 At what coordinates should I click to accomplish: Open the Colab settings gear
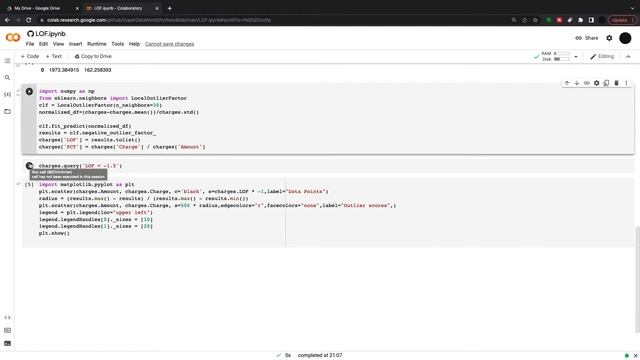click(x=609, y=38)
